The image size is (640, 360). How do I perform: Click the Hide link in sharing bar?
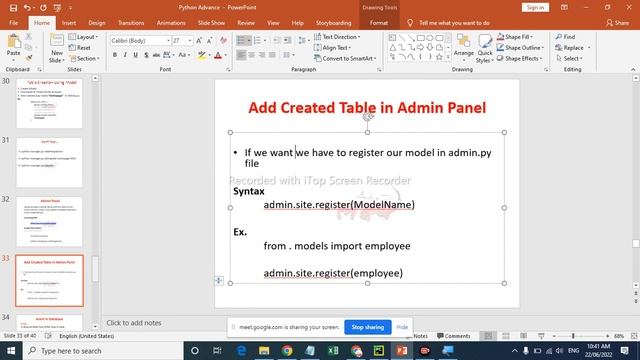[402, 327]
